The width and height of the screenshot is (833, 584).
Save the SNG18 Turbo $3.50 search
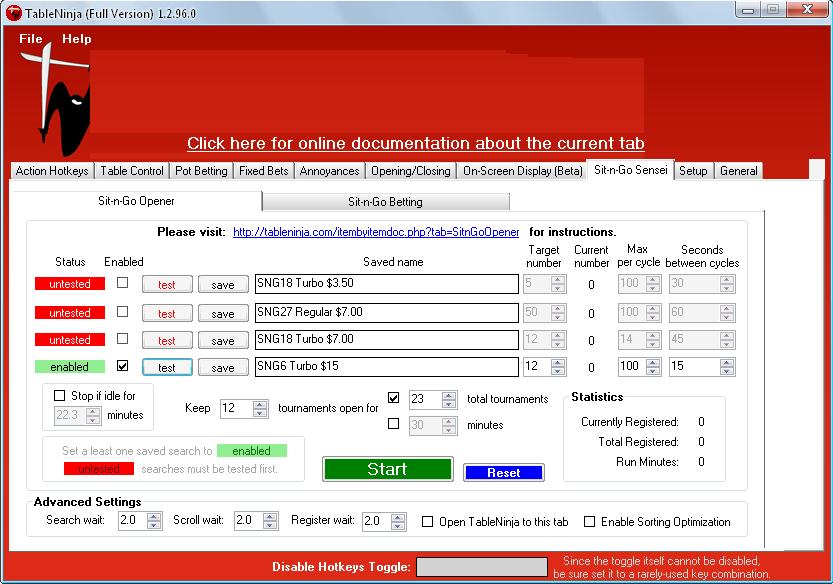223,284
